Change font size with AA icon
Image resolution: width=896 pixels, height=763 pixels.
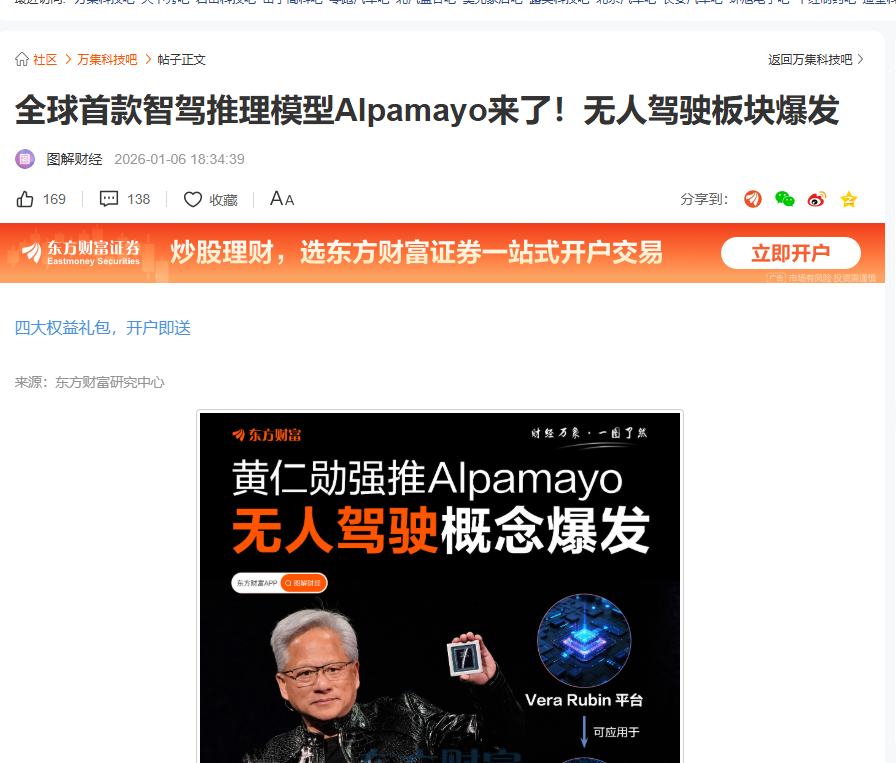point(282,199)
